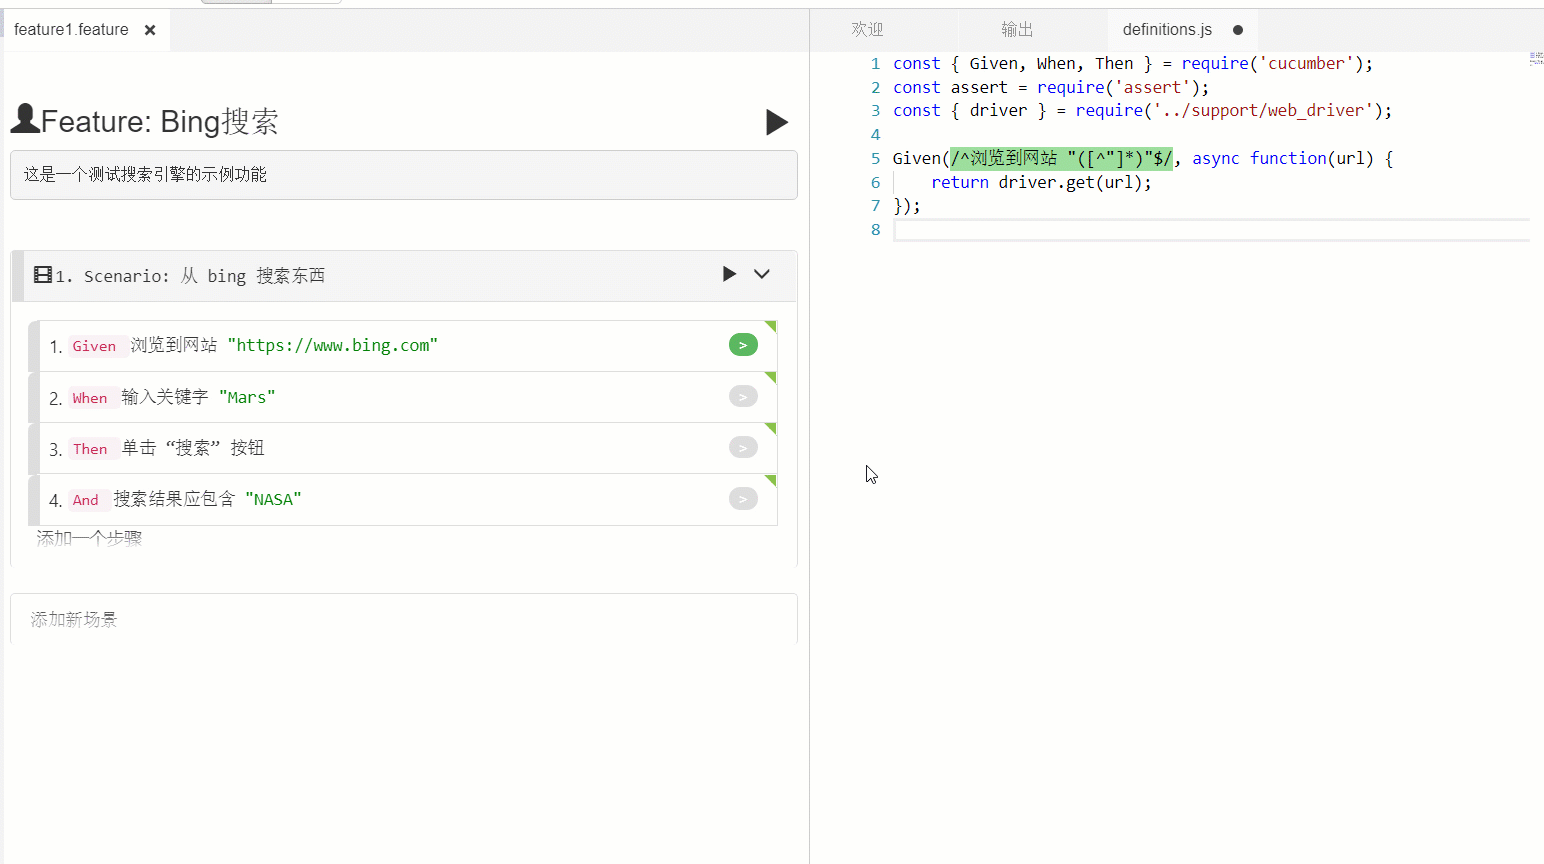This screenshot has height=864, width=1544.
Task: Click green corner marker on And step
Action: pyautogui.click(x=772, y=480)
